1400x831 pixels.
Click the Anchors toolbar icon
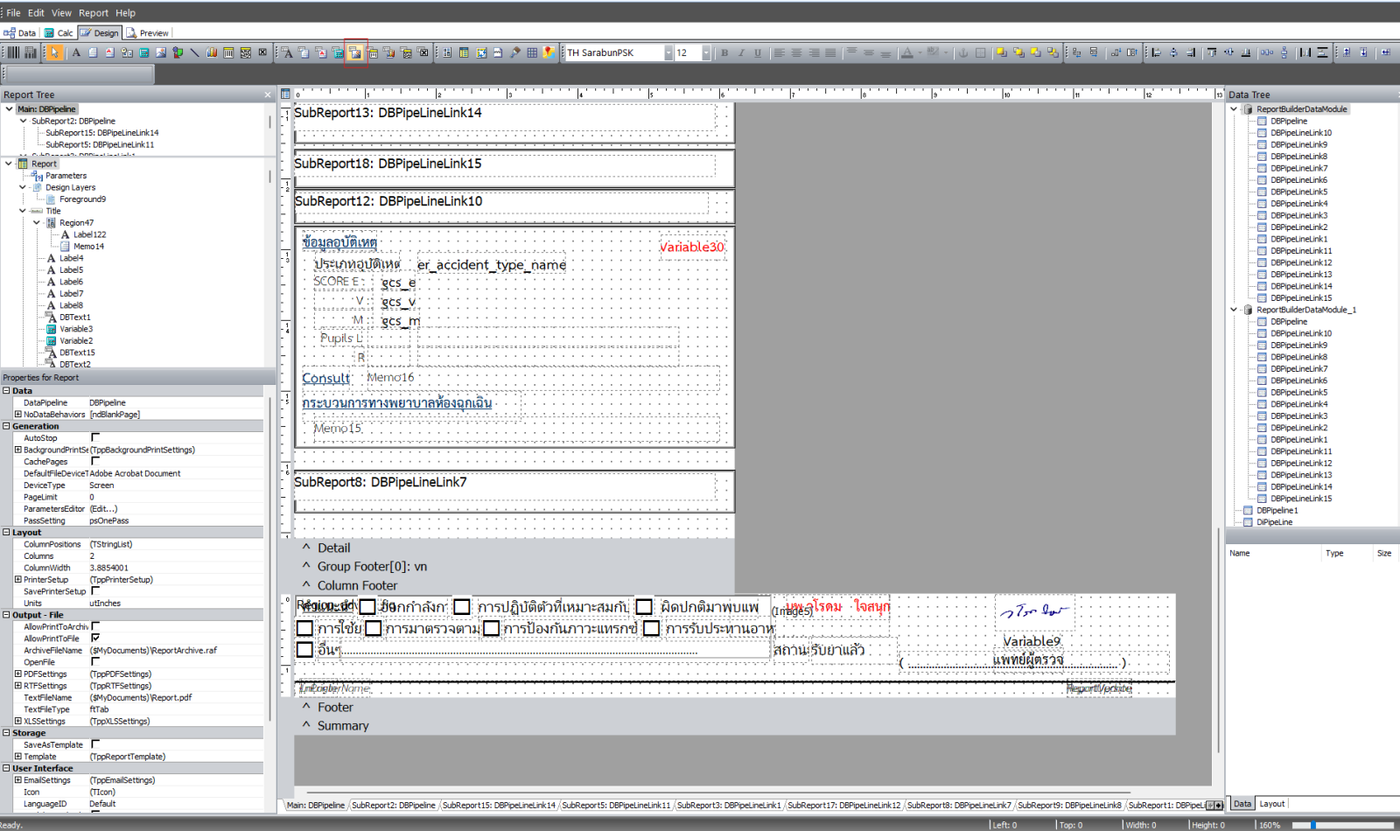pyautogui.click(x=965, y=53)
